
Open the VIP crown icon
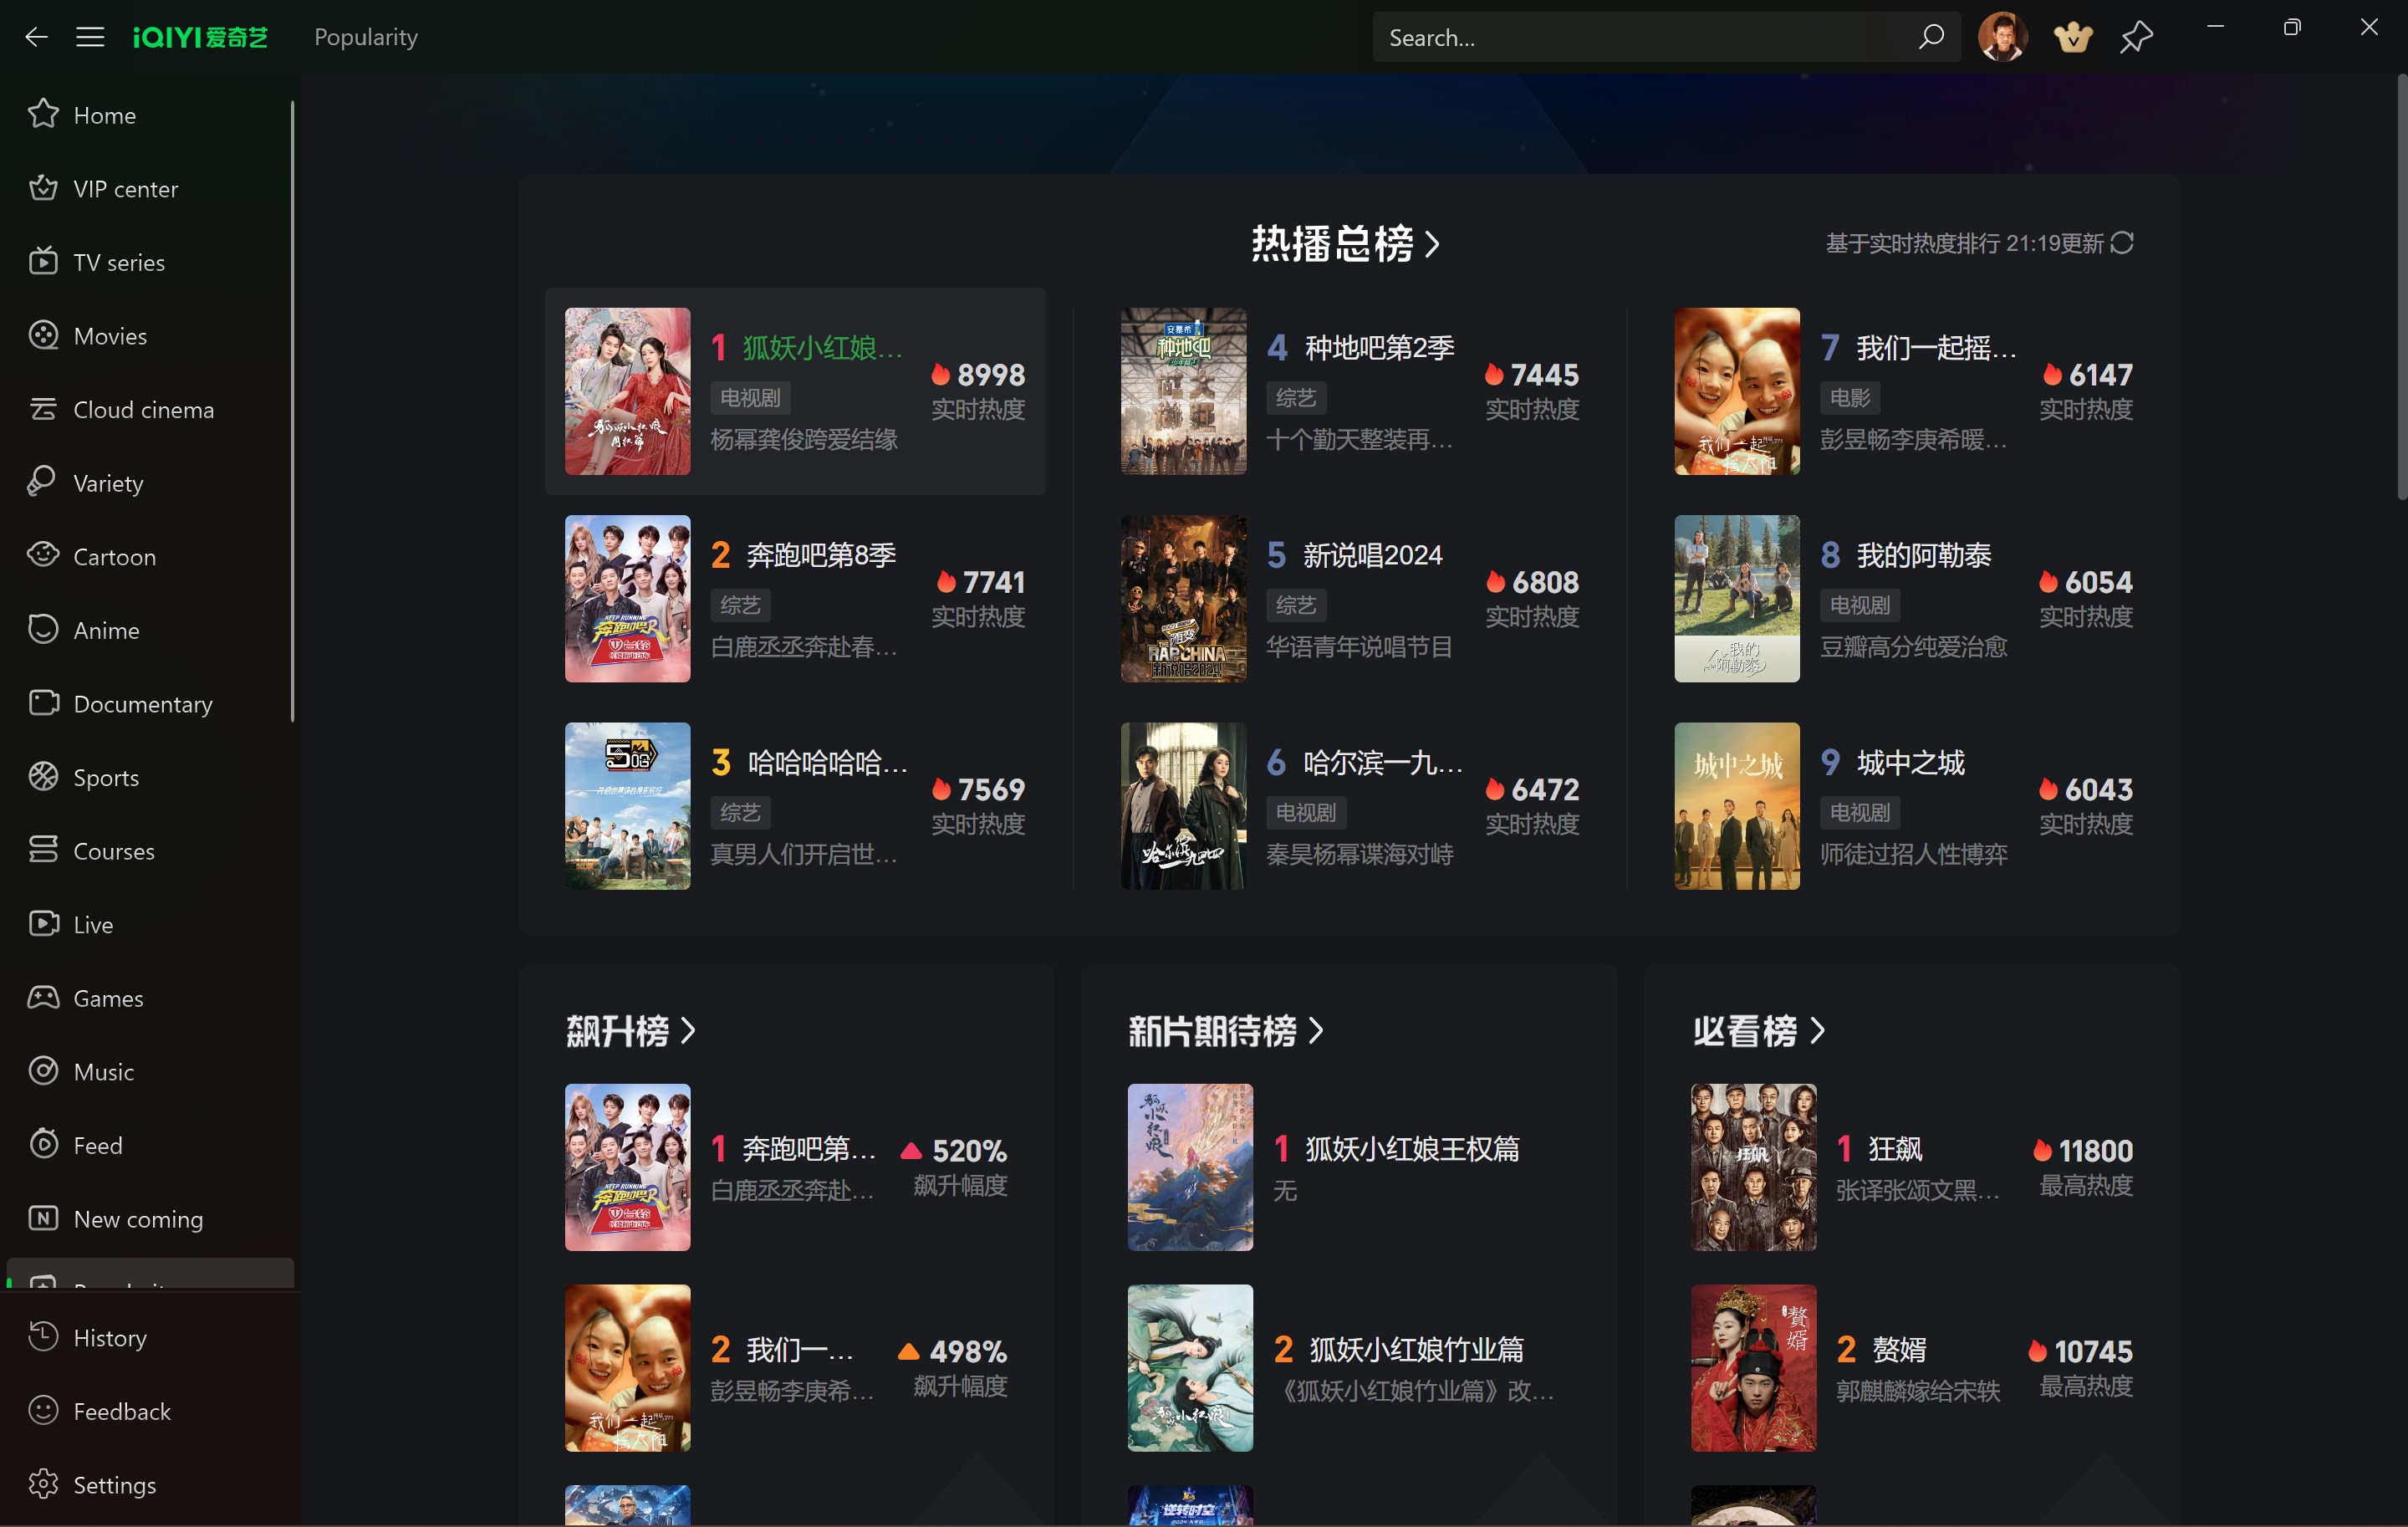click(2072, 37)
